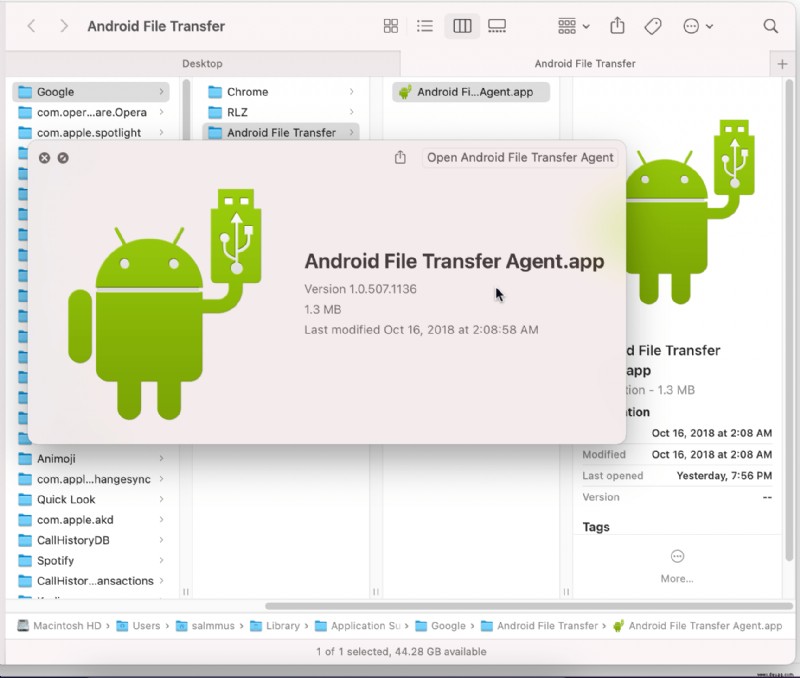Click the Search magnifier icon
This screenshot has height=678, width=800.
tap(770, 26)
